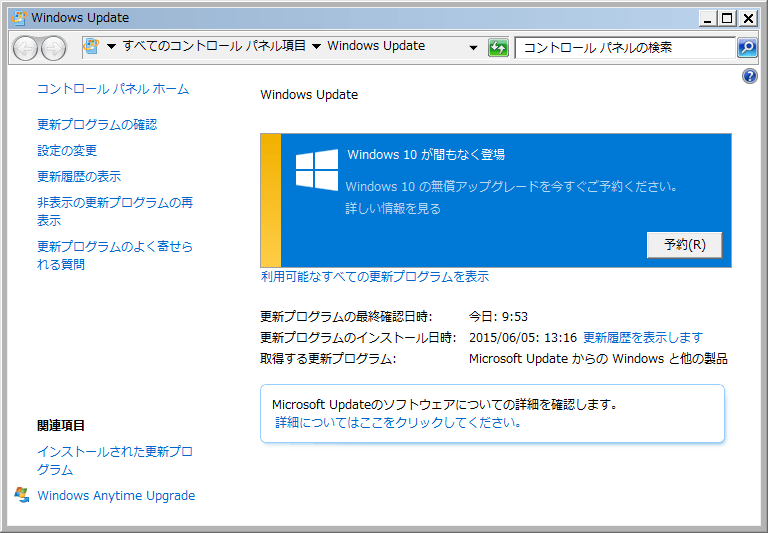
Task: Close the Windows Update window
Action: point(748,19)
